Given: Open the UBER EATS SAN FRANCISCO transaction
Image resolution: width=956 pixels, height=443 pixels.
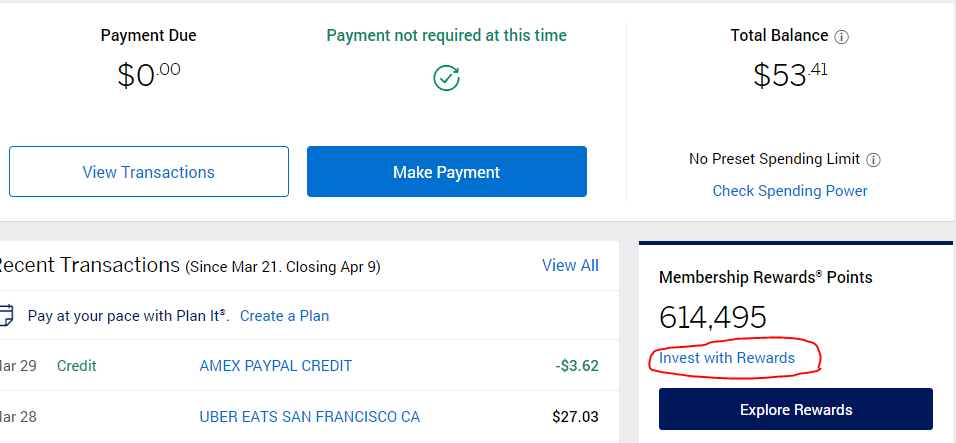Looking at the screenshot, I should coord(310,417).
